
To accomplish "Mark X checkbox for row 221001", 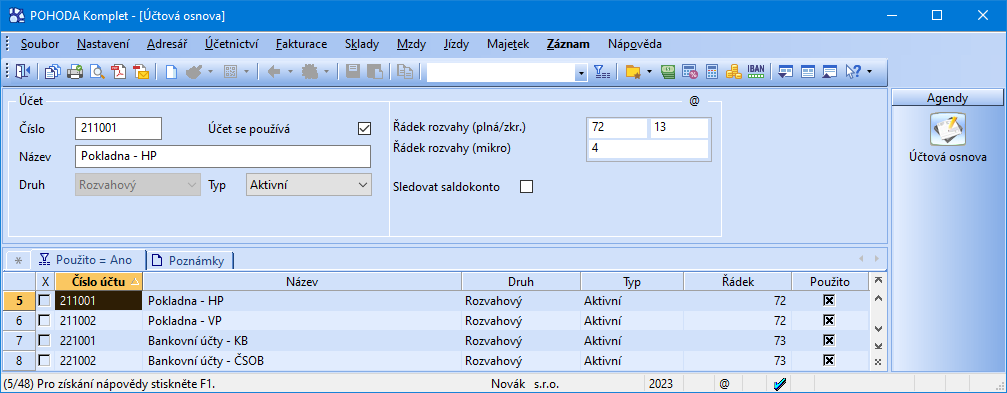I will point(44,340).
